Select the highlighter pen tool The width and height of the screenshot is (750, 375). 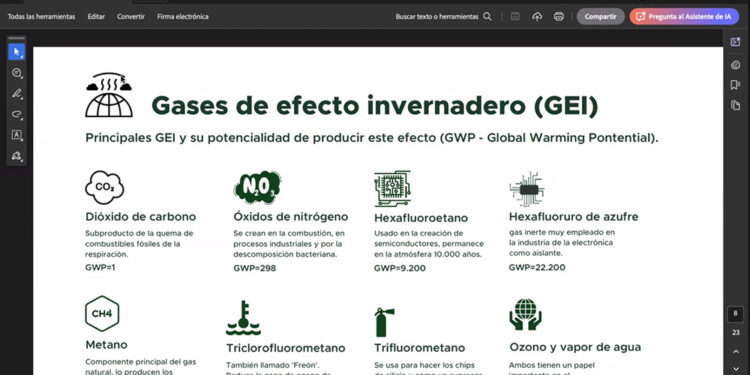click(x=16, y=93)
